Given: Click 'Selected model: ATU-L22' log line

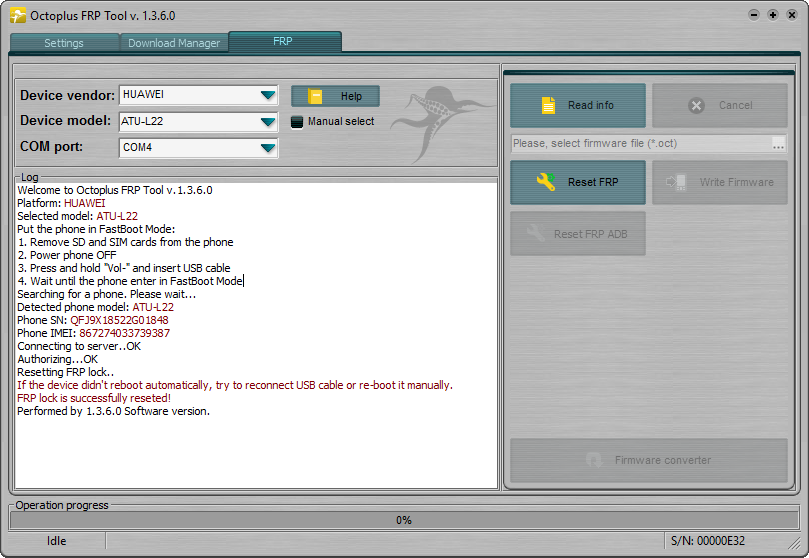Looking at the screenshot, I should [77, 216].
